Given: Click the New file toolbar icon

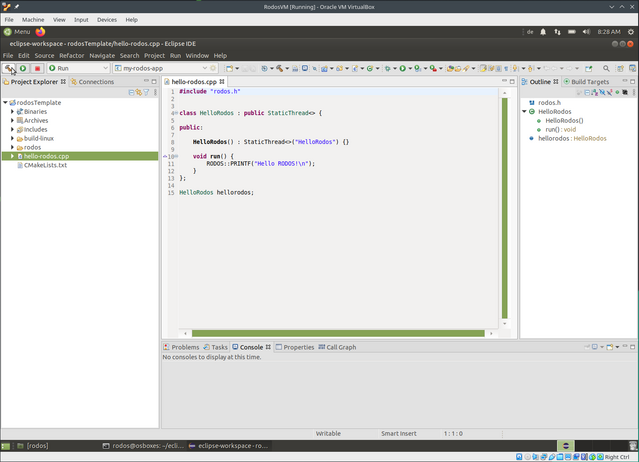Looking at the screenshot, I should click(x=230, y=68).
